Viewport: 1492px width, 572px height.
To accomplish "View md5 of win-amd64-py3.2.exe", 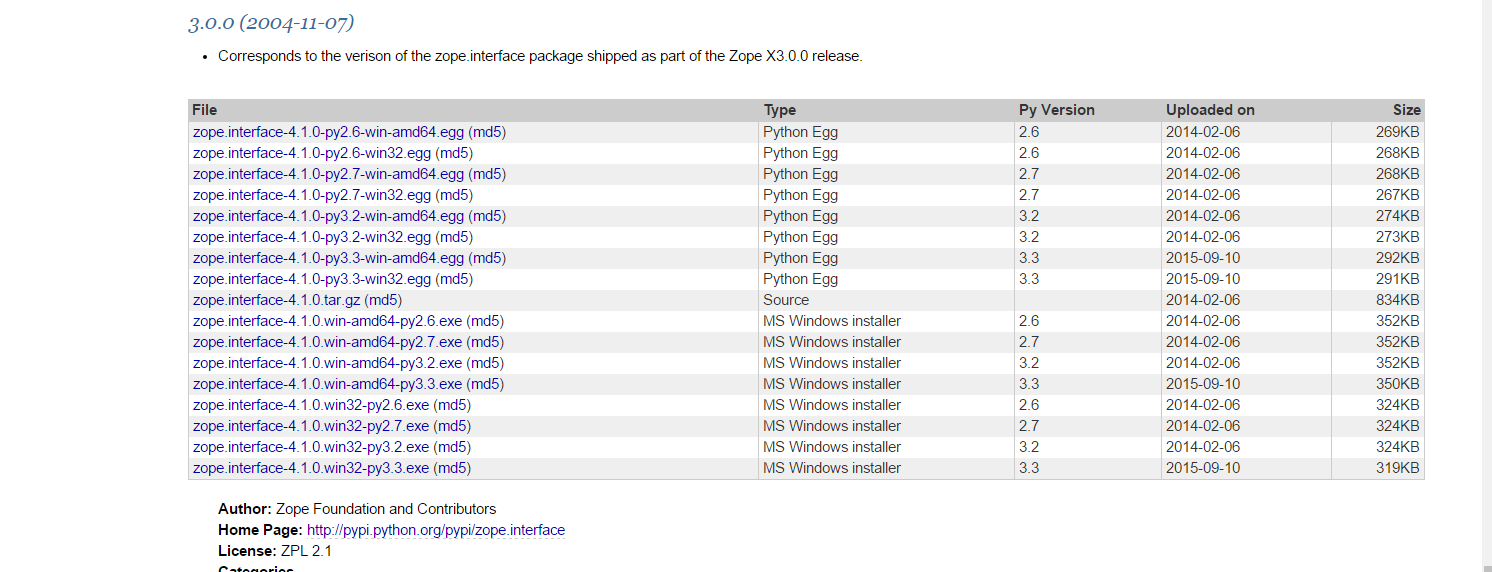I will coord(485,363).
